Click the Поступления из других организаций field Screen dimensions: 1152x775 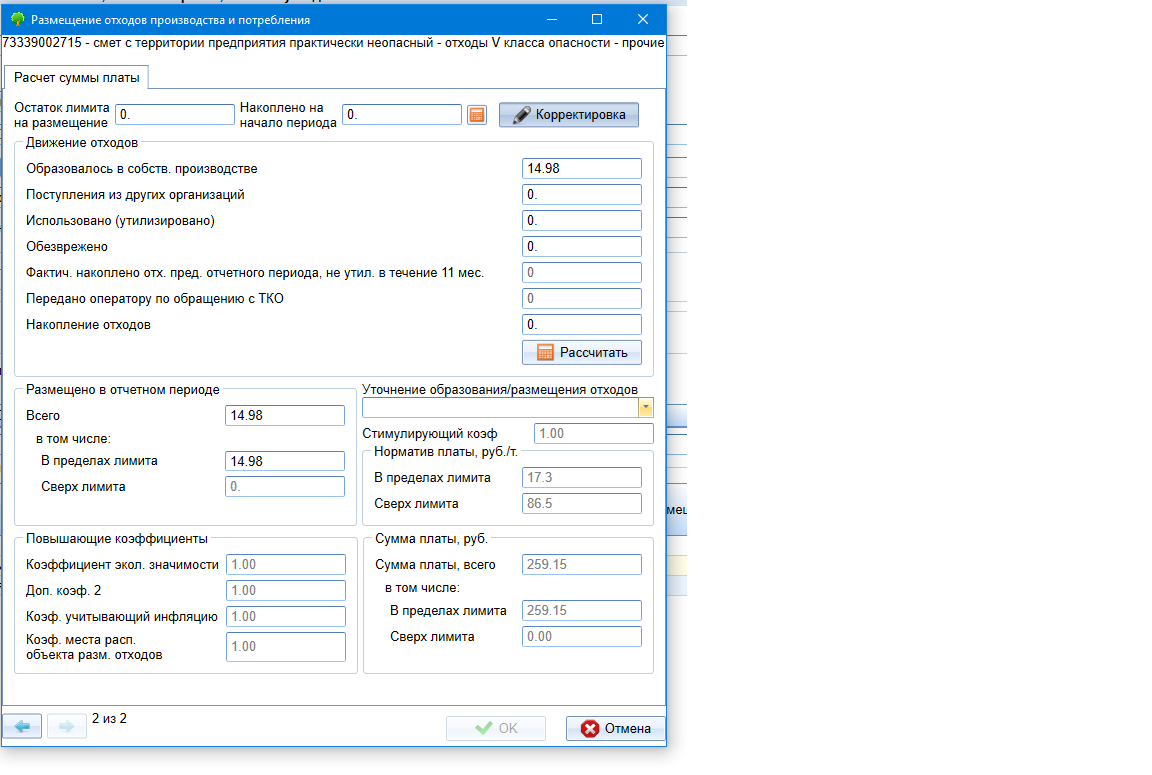tap(581, 195)
